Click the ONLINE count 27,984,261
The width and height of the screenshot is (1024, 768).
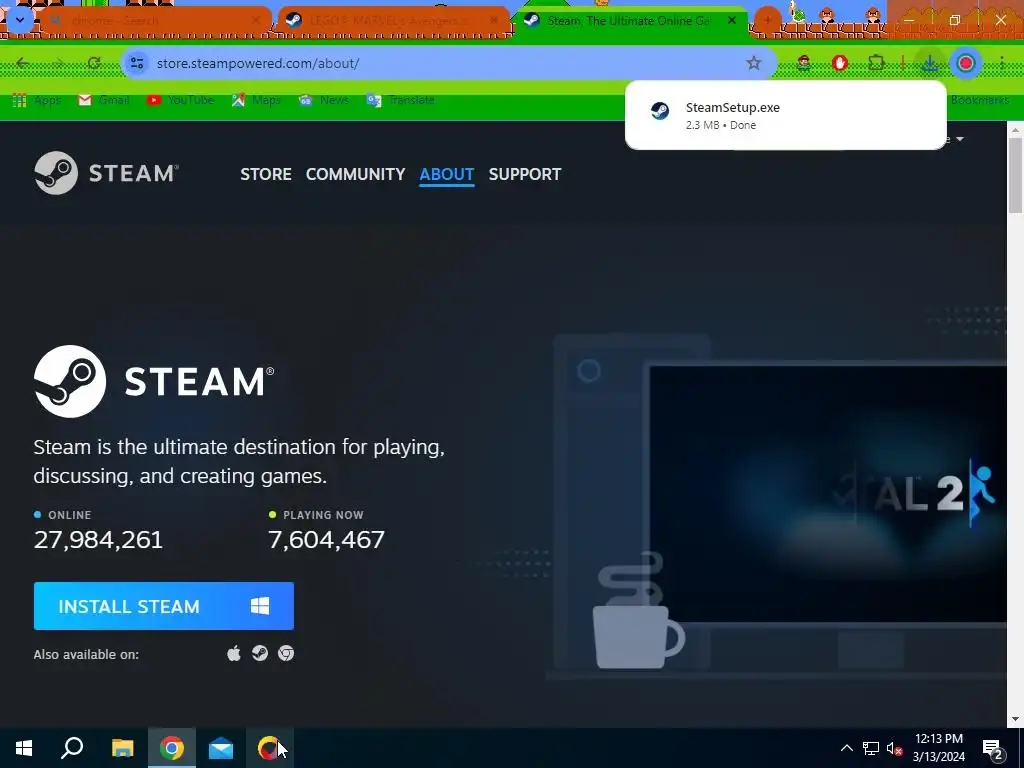[98, 539]
